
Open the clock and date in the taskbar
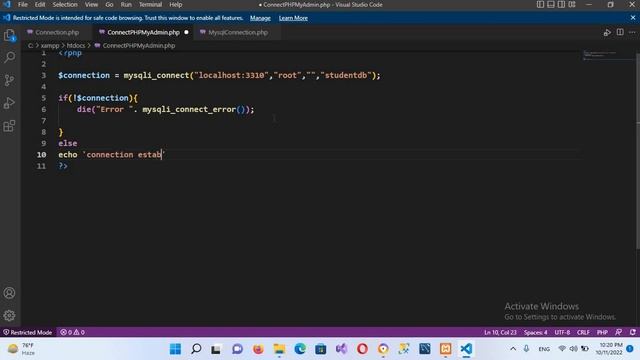click(x=609, y=349)
